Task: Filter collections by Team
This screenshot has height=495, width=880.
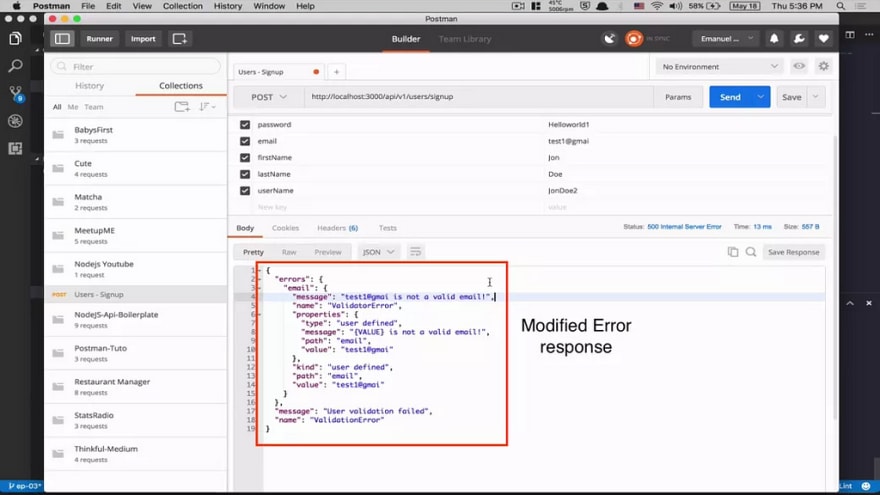Action: (x=94, y=107)
